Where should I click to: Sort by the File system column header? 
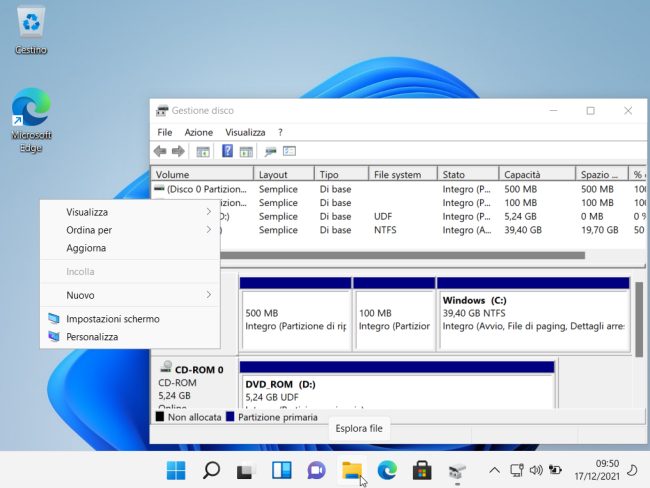pos(403,174)
